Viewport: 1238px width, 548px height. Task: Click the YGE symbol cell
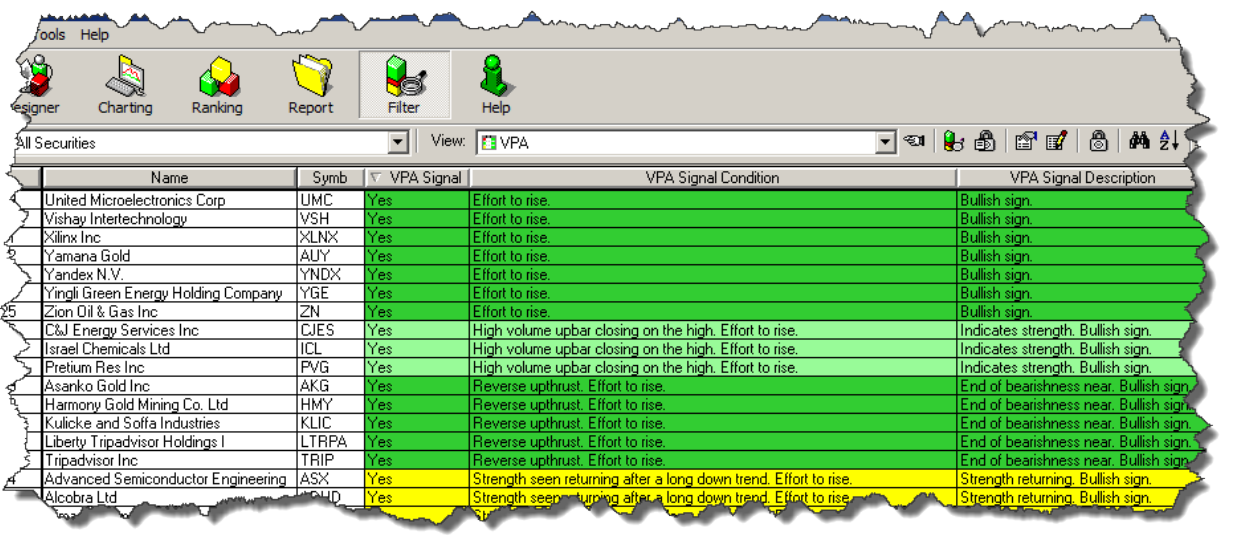pos(330,293)
